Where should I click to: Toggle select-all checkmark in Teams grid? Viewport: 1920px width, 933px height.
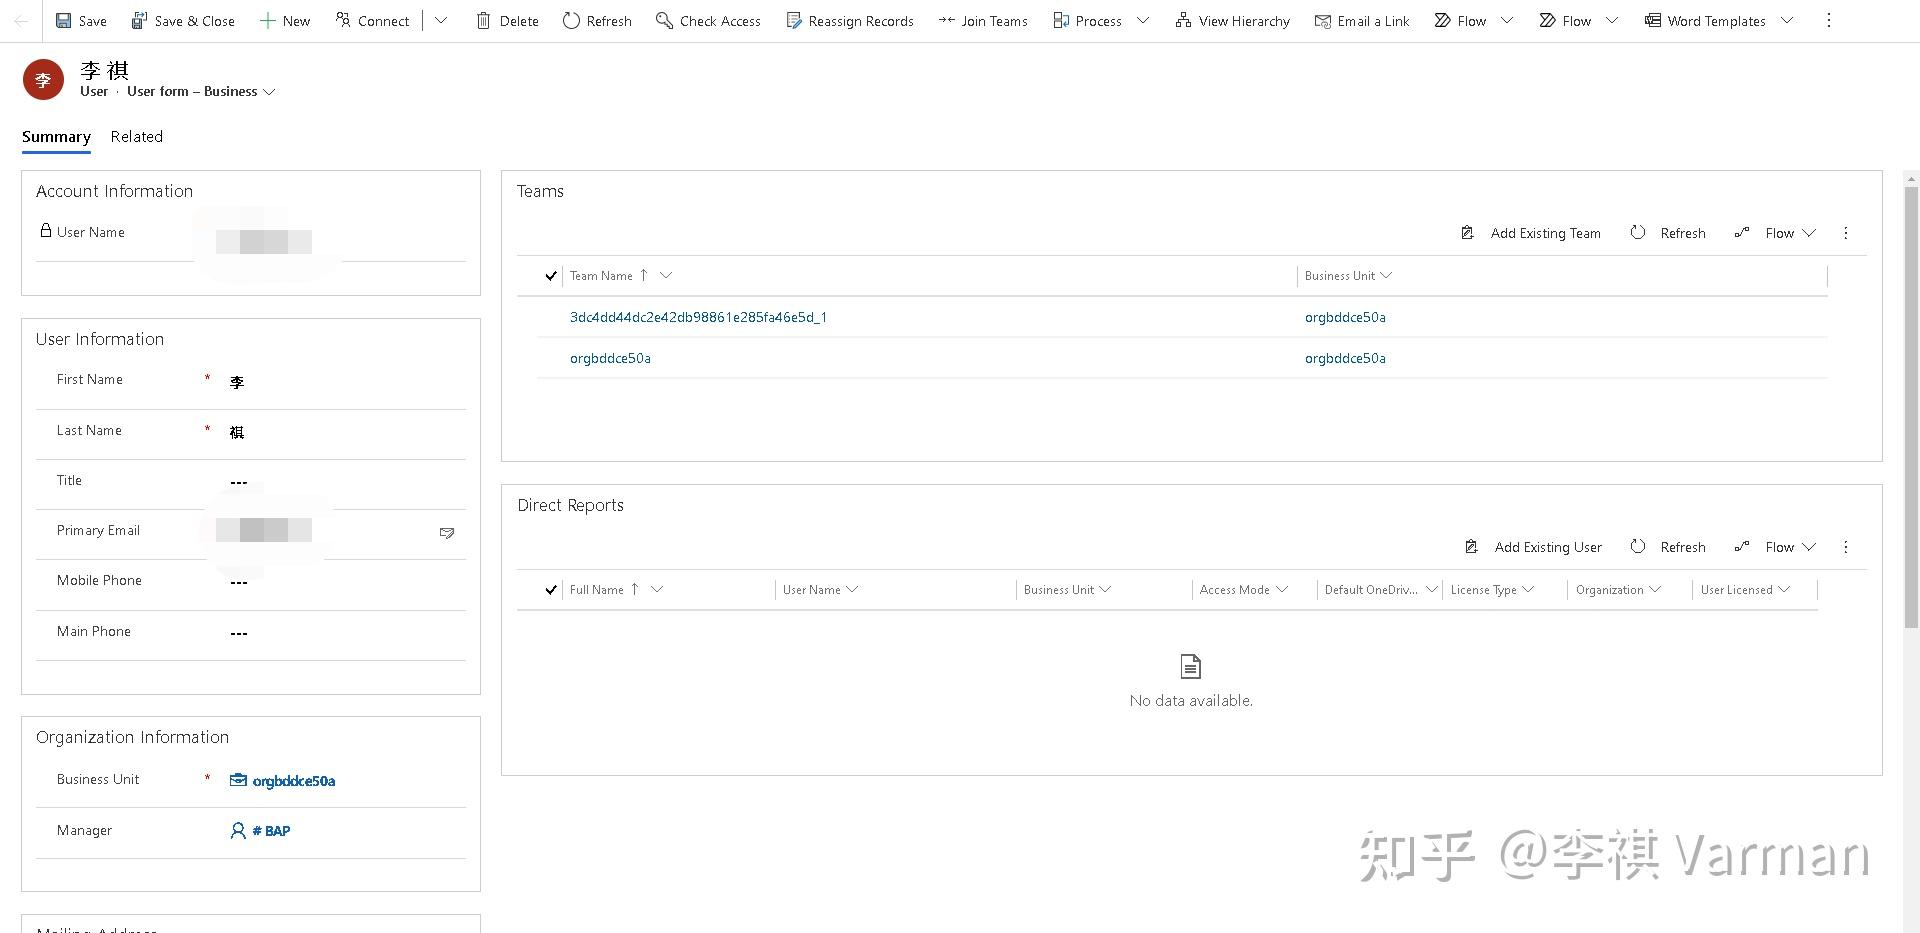[x=551, y=276]
